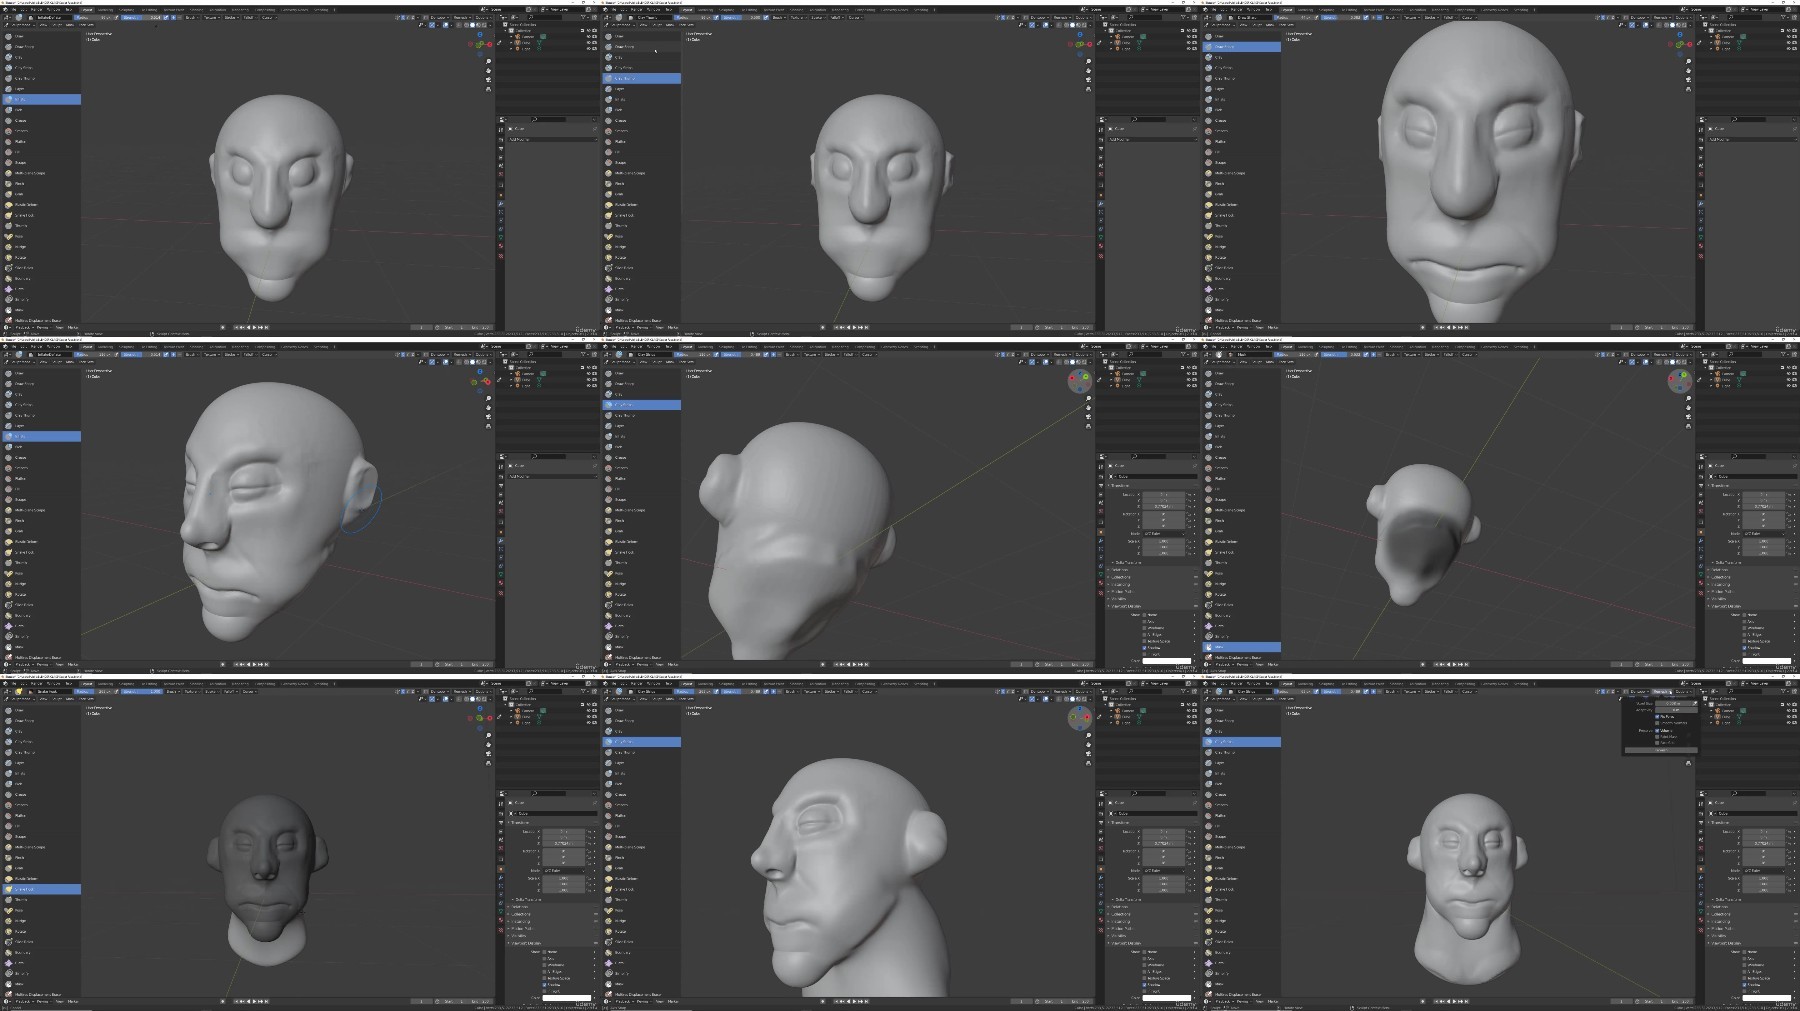Jump to end frame in profile view timeline

pyautogui.click(x=866, y=1001)
